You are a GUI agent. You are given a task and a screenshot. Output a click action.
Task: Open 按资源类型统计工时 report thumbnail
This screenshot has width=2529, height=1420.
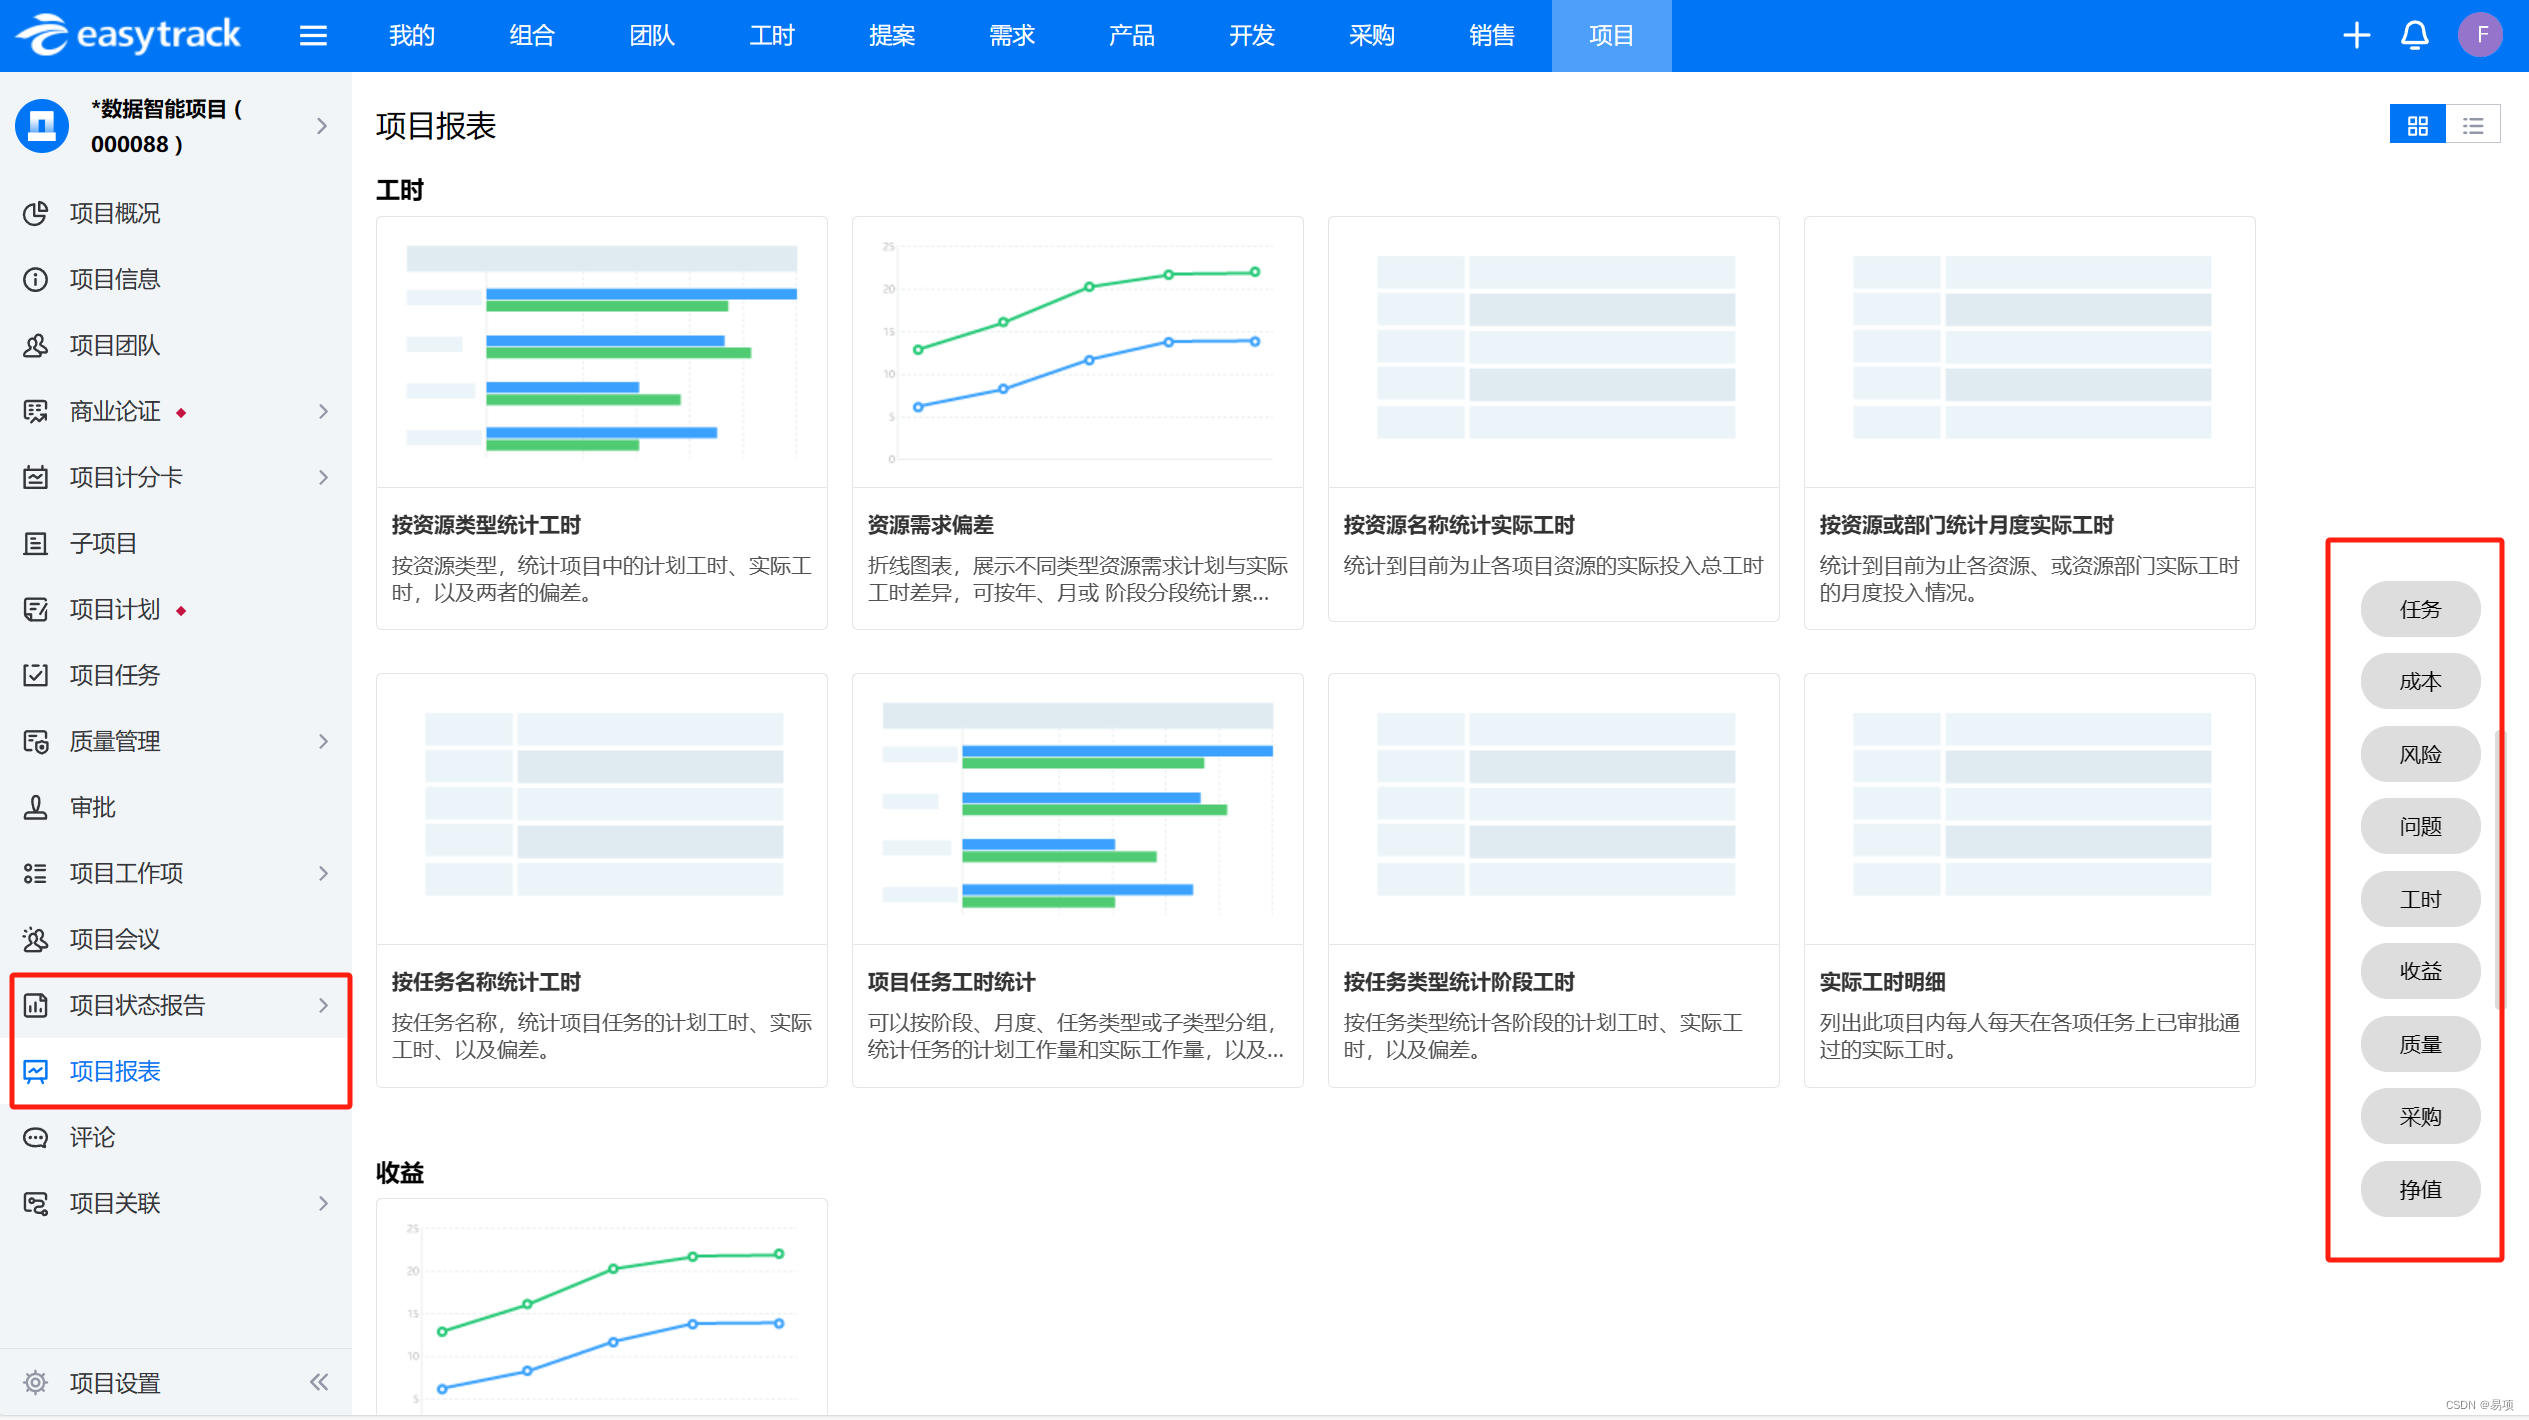click(x=602, y=352)
